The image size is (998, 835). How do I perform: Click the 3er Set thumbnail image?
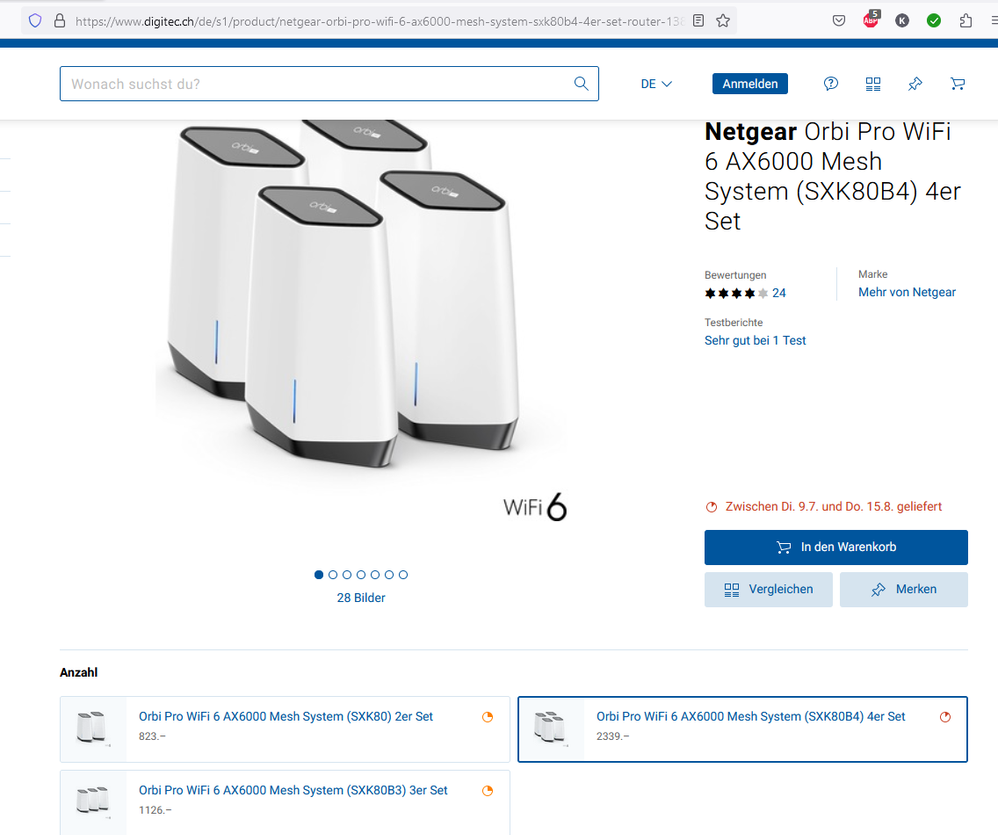[x=93, y=803]
